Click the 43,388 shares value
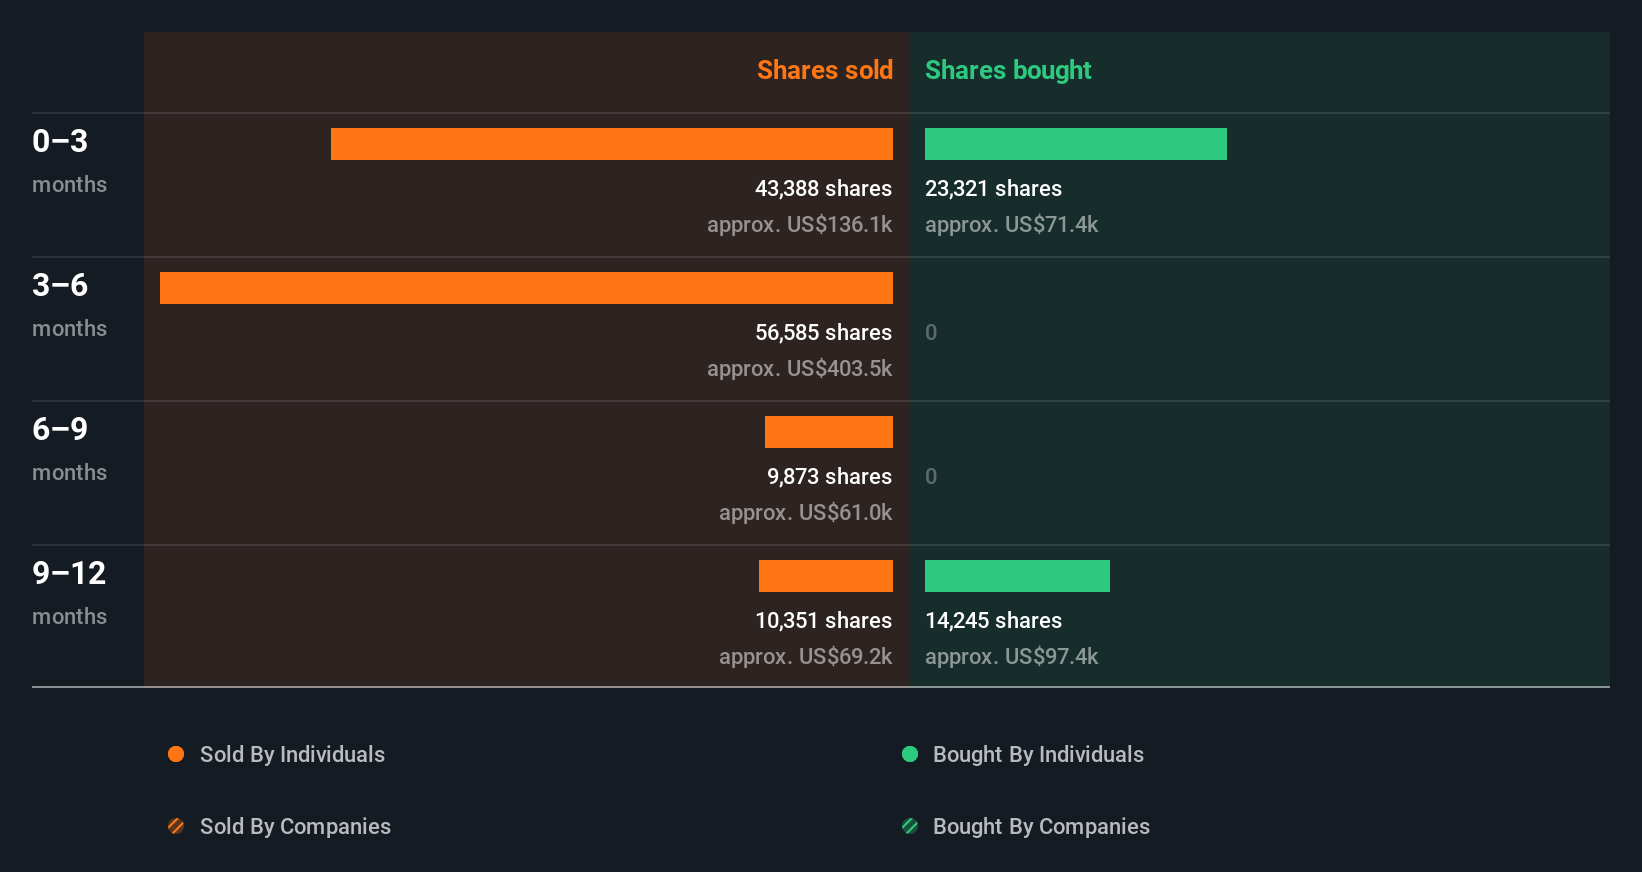 823,189
